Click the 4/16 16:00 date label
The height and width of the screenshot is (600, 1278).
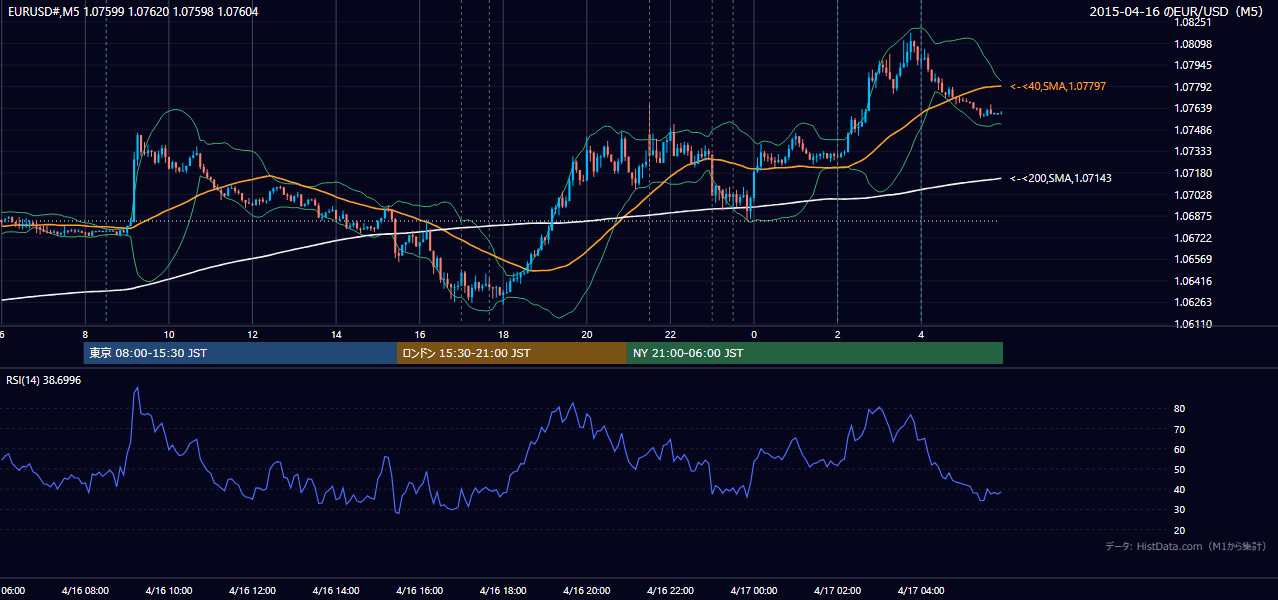coord(419,591)
